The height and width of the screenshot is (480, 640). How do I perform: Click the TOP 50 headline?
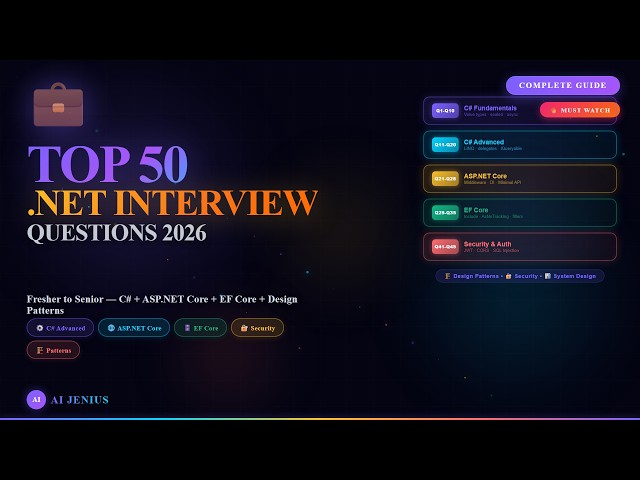coord(108,164)
